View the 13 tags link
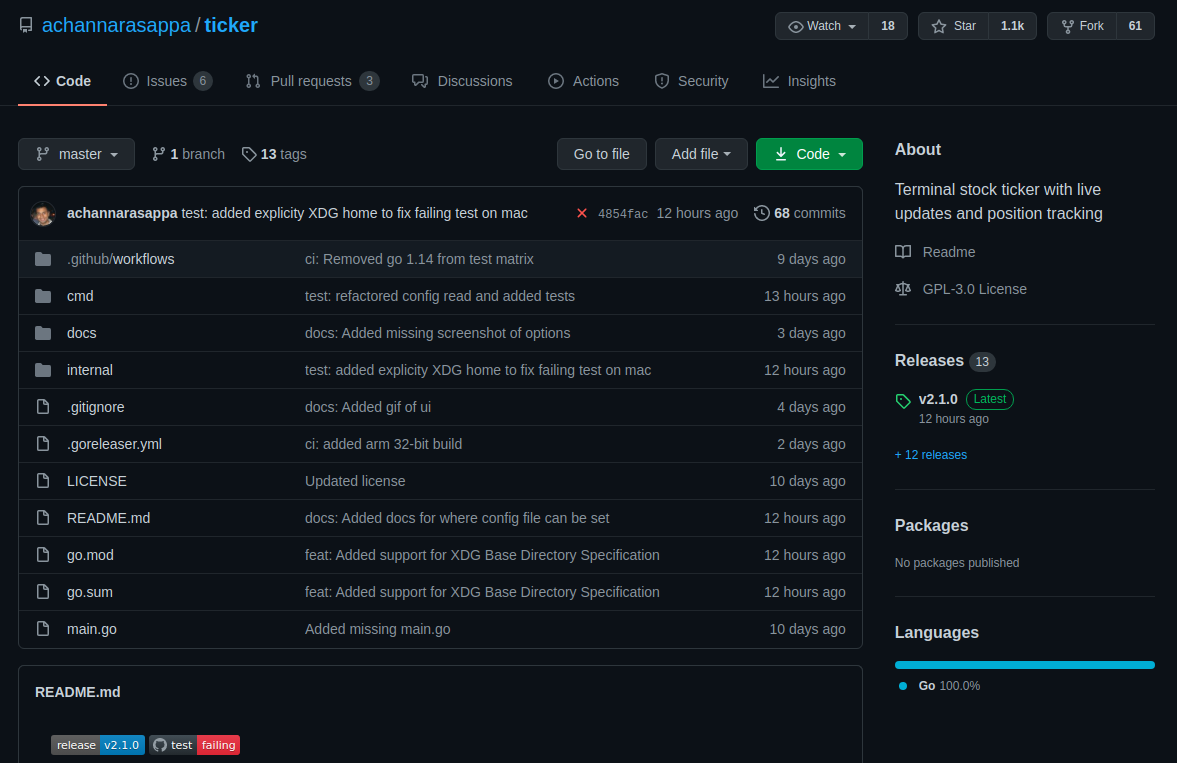This screenshot has height=763, width=1177. point(274,154)
